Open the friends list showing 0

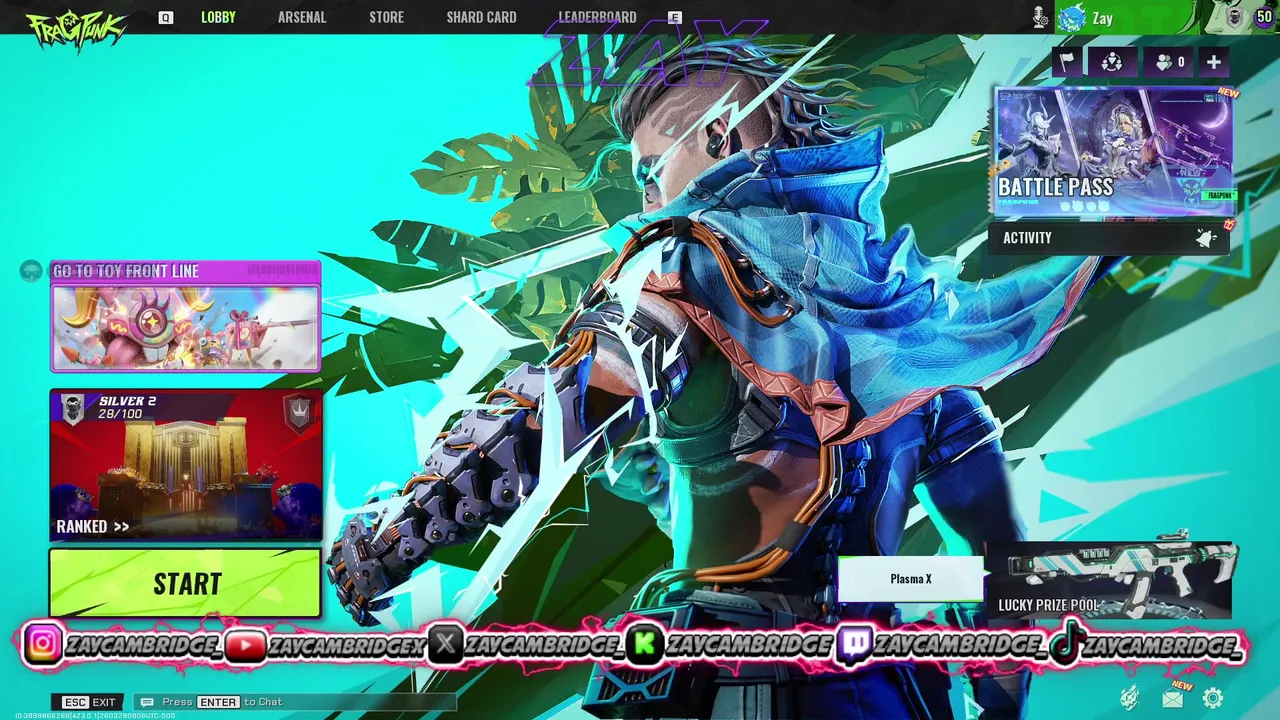pyautogui.click(x=1169, y=62)
